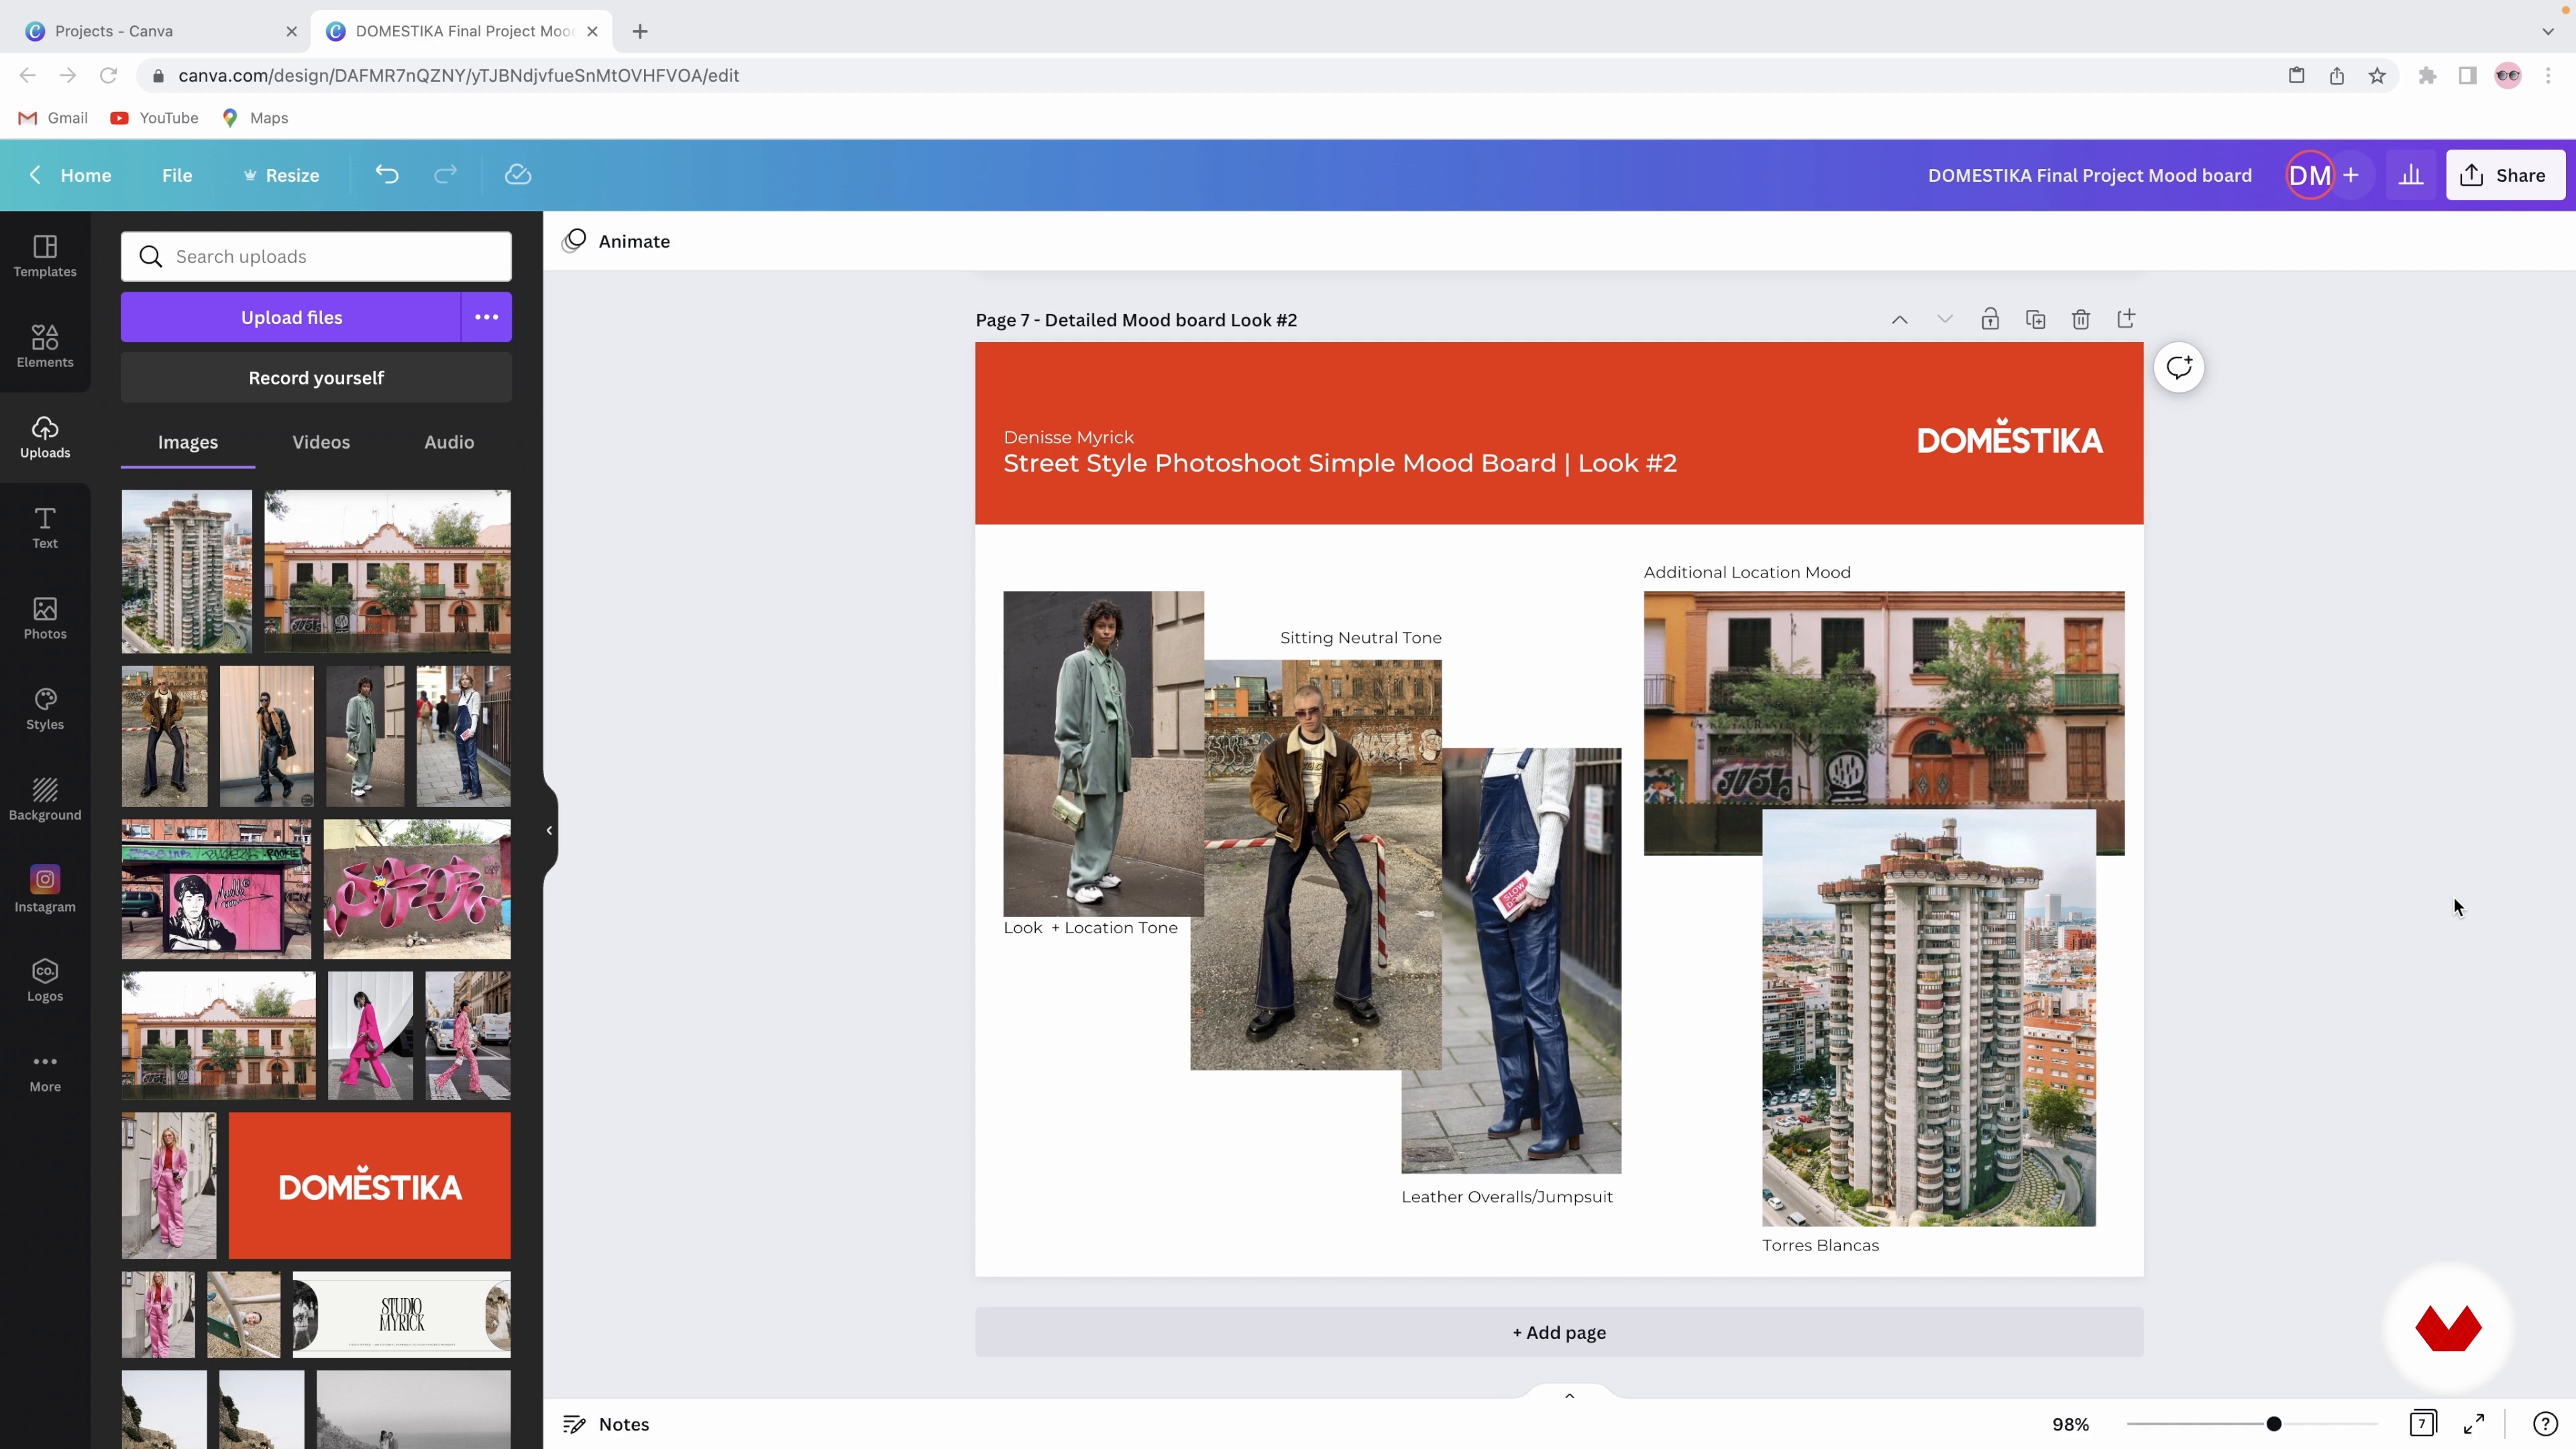Switch to the Projects - Canva tab
Image resolution: width=2576 pixels, height=1449 pixels.
click(x=160, y=31)
